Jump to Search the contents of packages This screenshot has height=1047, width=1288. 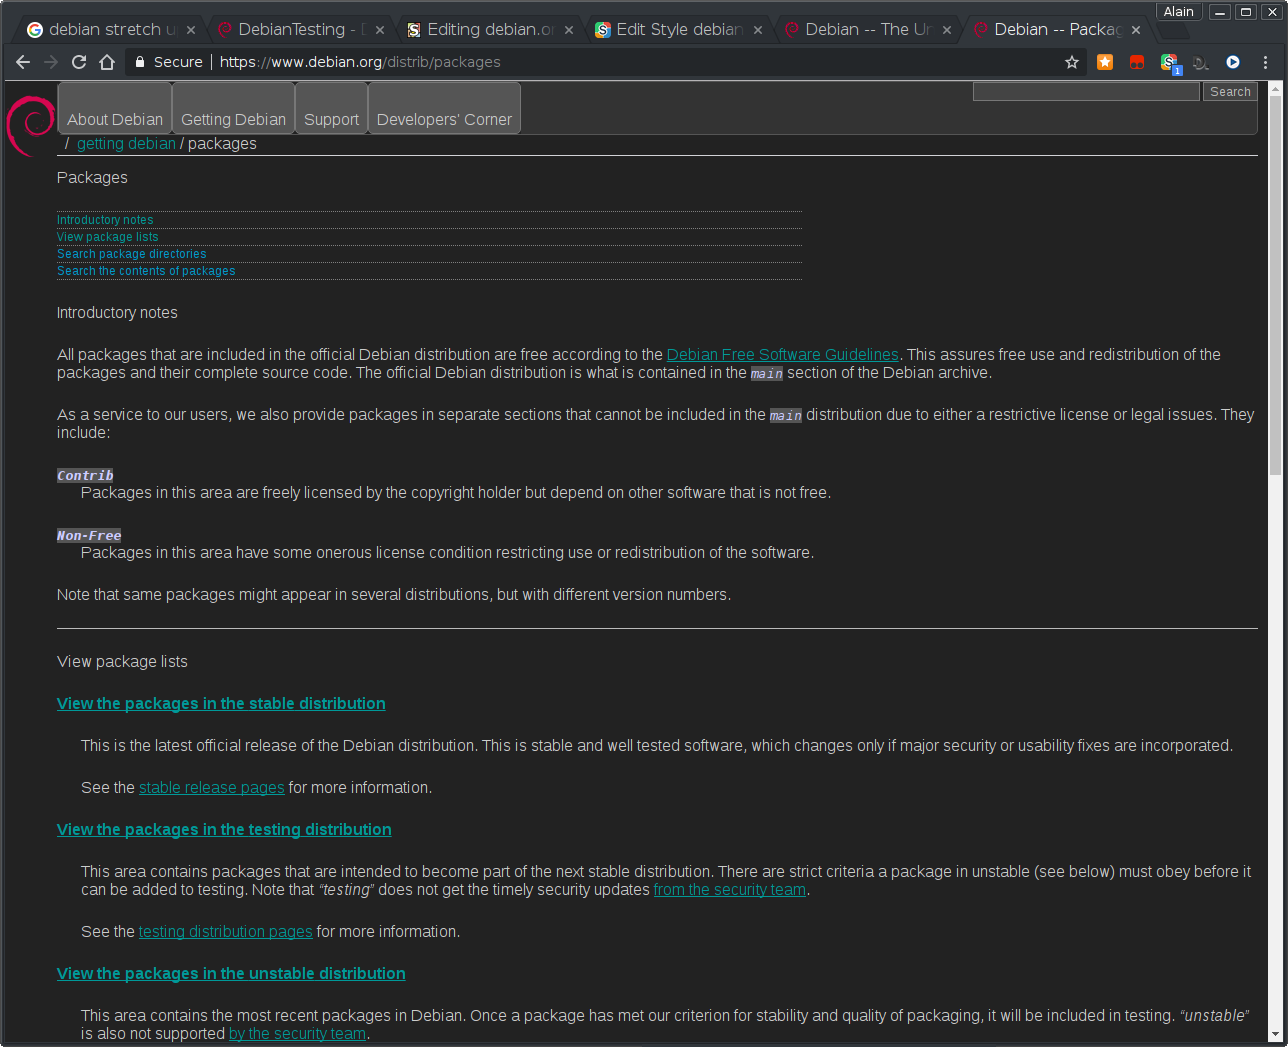point(146,270)
